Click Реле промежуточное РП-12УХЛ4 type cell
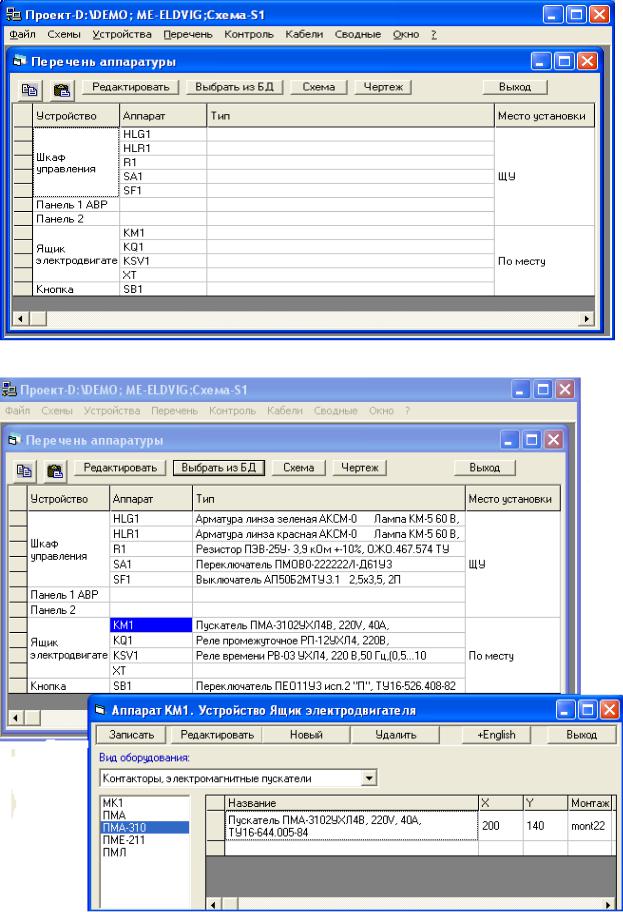The image size is (623, 912). click(x=328, y=640)
